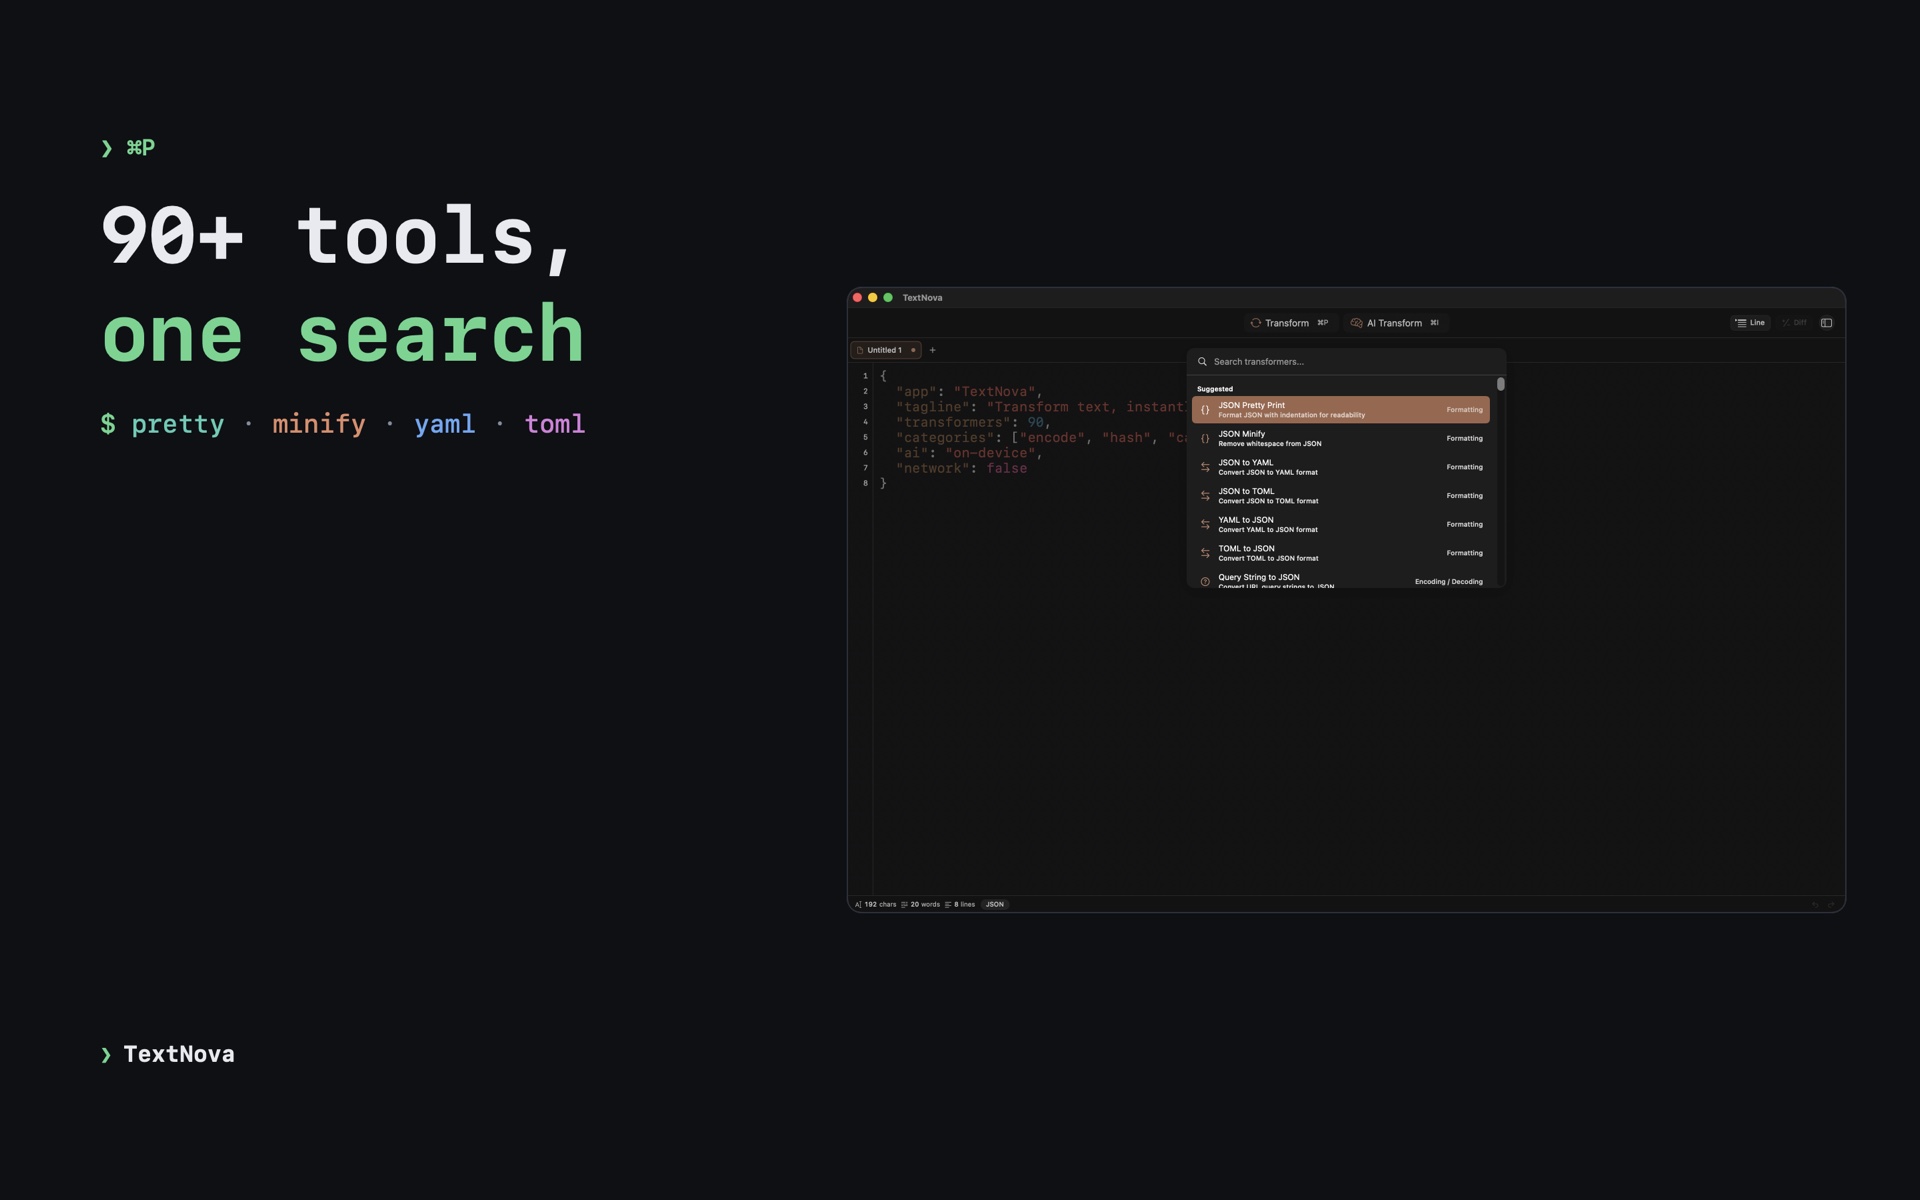Click the purple 'toml' word
Image resolution: width=1920 pixels, height=1200 pixels.
pyautogui.click(x=555, y=424)
